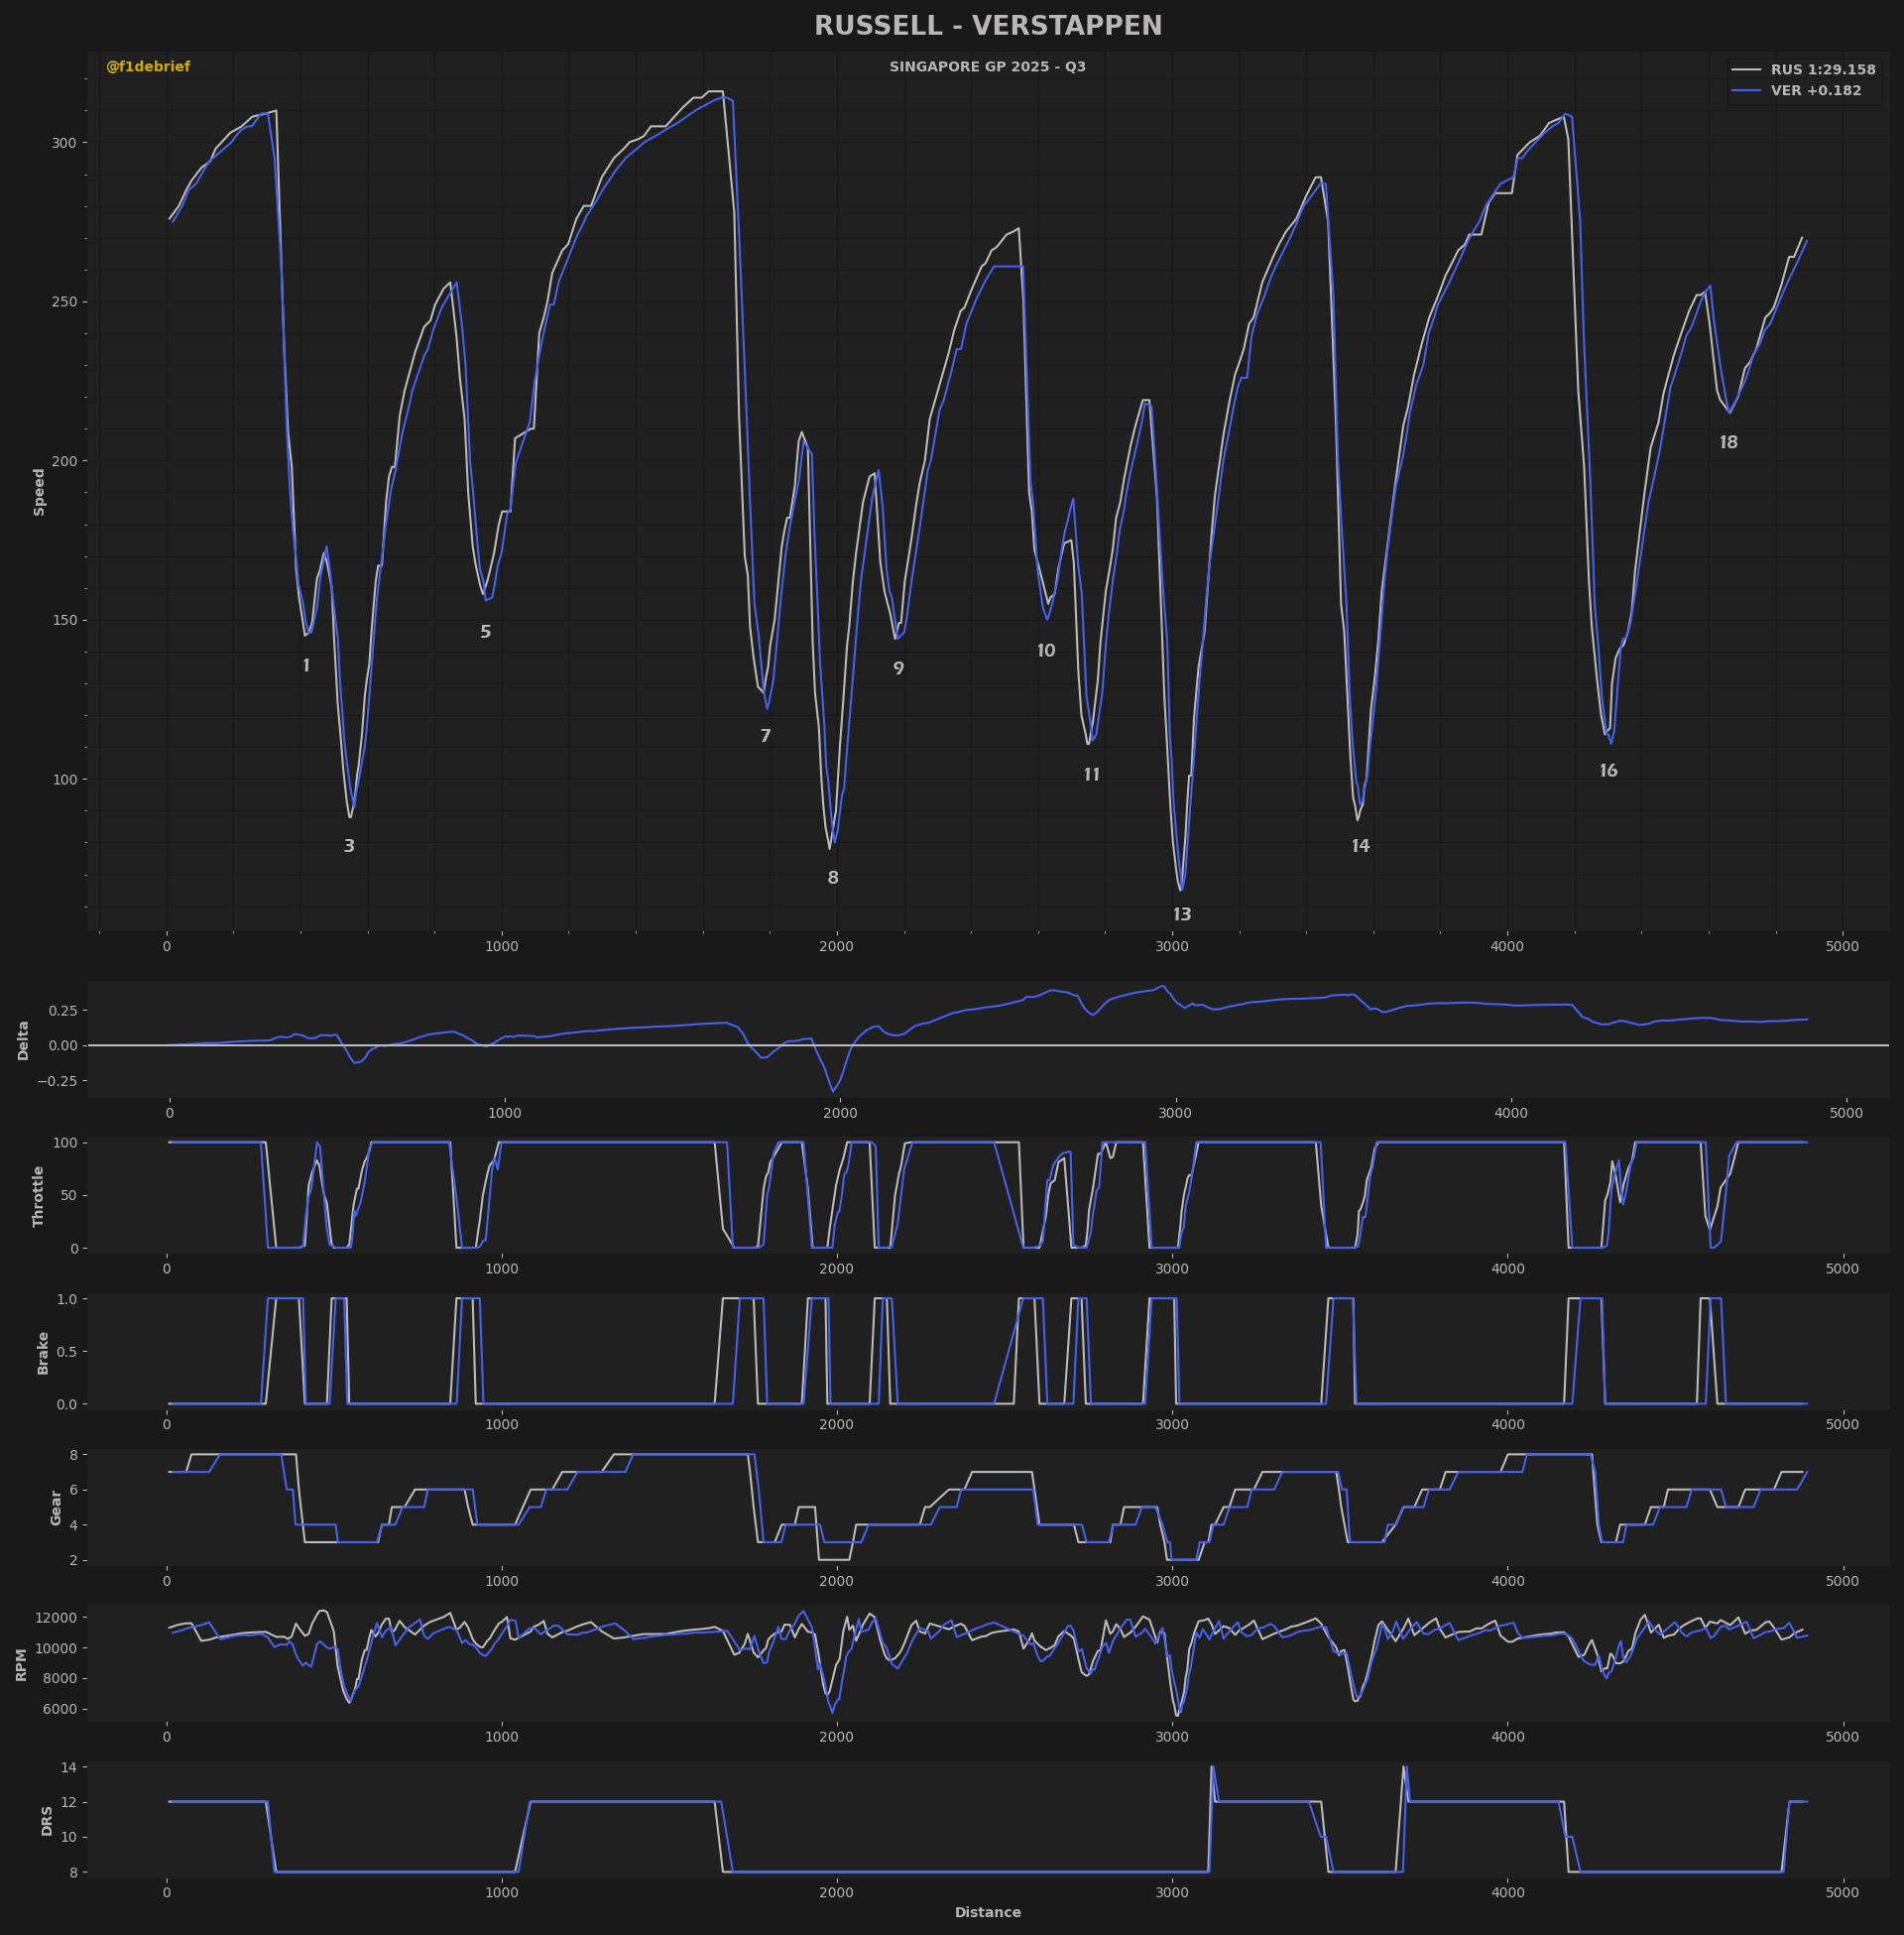
Task: Click the 3000 tick under the Speed plot
Action: pyautogui.click(x=1172, y=946)
